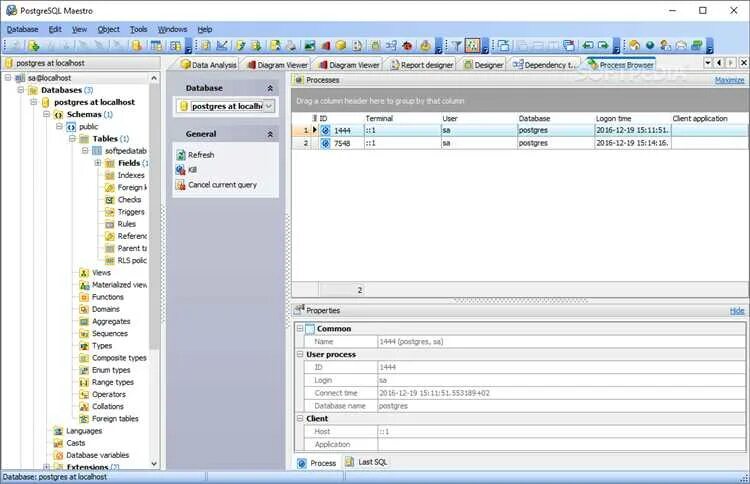Click the filter funnel toolbar icon

coord(456,46)
